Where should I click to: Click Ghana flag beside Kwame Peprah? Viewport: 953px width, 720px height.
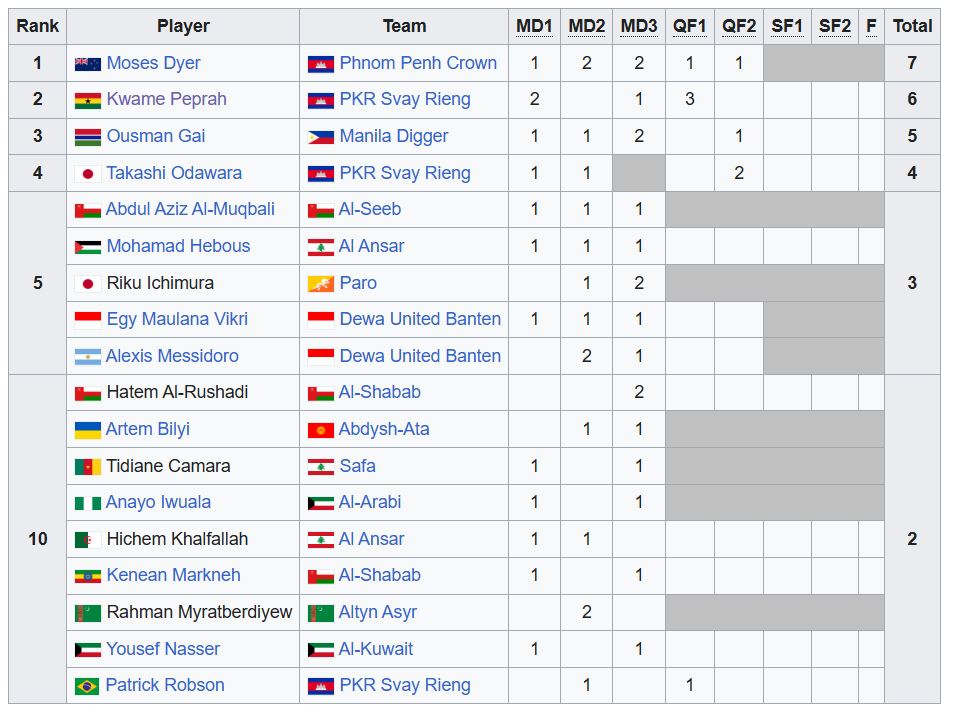[87, 100]
